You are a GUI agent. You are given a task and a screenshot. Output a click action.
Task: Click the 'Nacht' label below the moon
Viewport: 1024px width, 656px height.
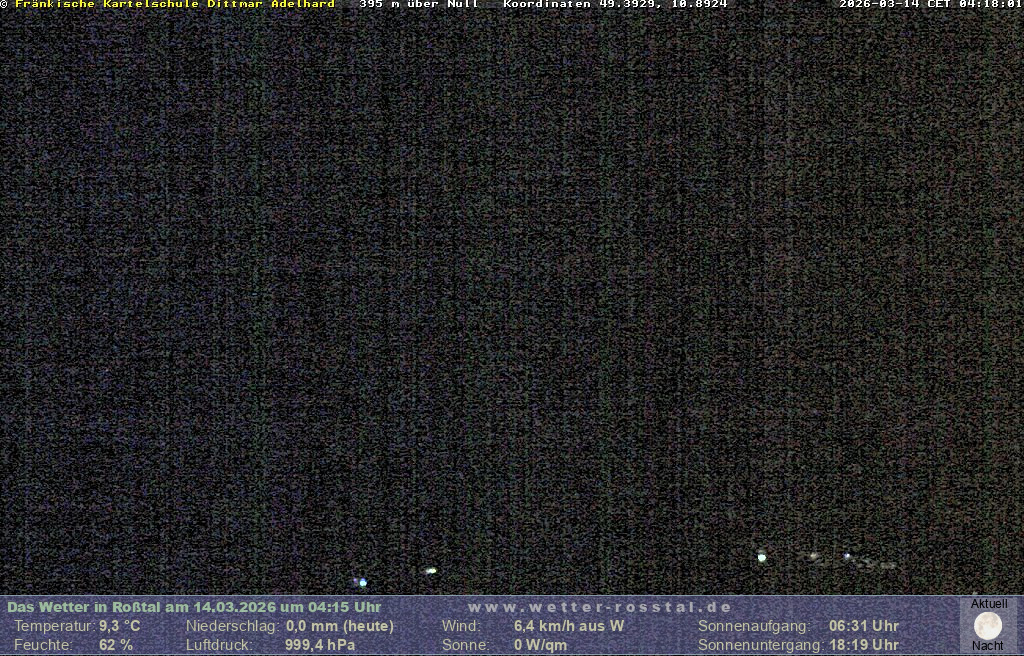tap(988, 646)
